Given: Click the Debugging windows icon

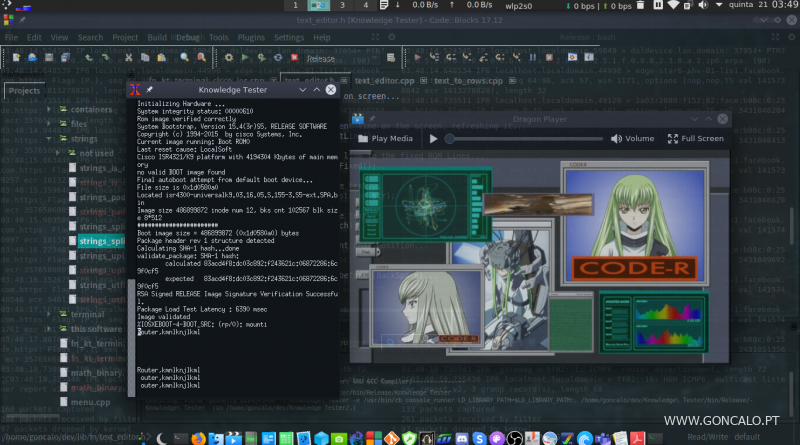Looking at the screenshot, I should coord(572,58).
